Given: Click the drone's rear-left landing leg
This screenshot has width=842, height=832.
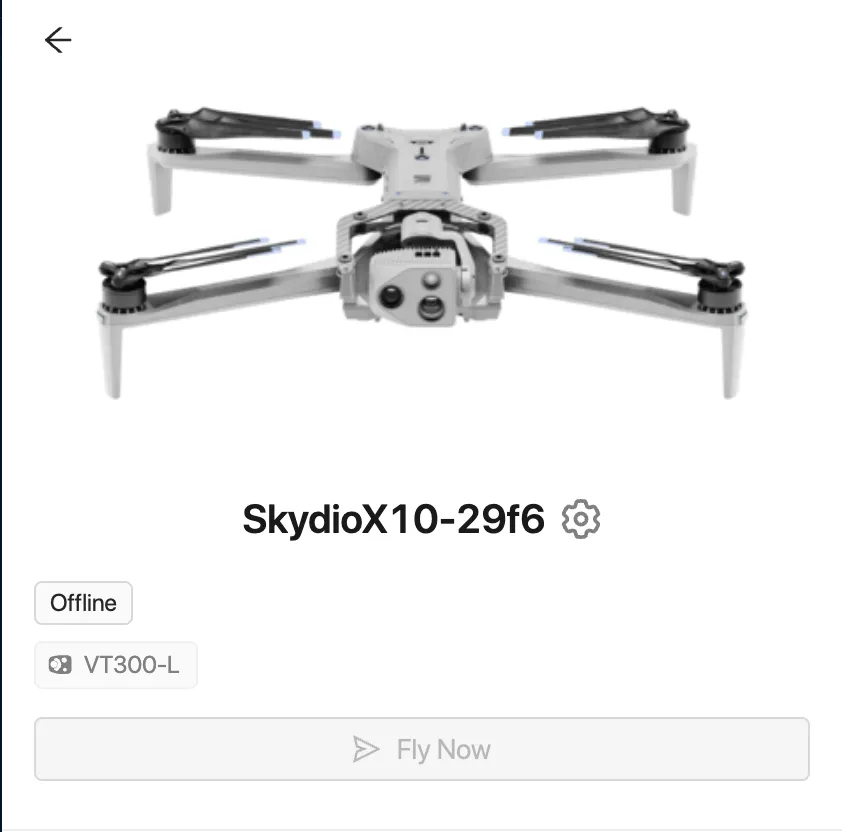Looking at the screenshot, I should [160, 183].
